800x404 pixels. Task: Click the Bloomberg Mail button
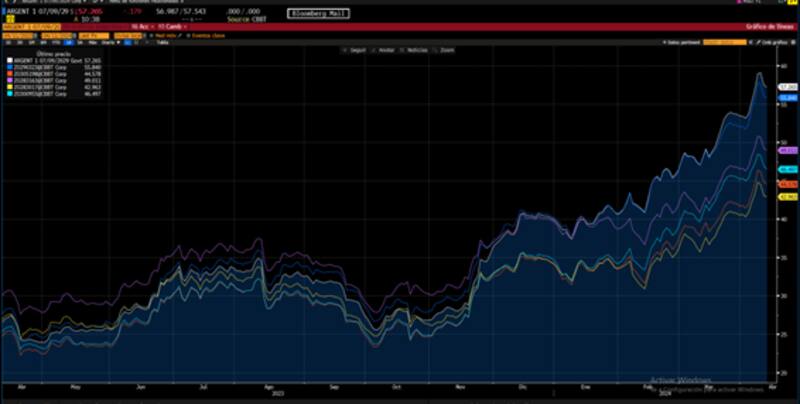point(316,13)
